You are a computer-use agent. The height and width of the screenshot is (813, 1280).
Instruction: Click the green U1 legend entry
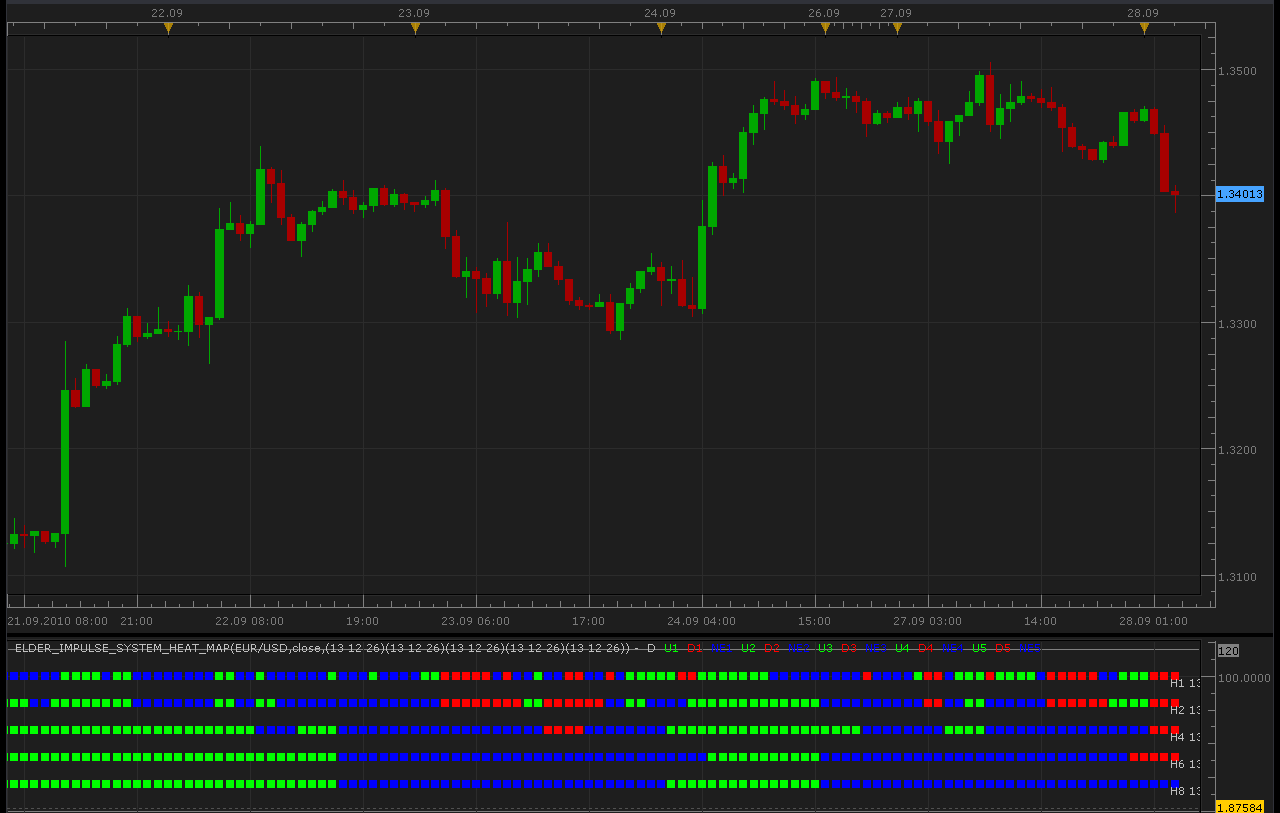click(671, 648)
